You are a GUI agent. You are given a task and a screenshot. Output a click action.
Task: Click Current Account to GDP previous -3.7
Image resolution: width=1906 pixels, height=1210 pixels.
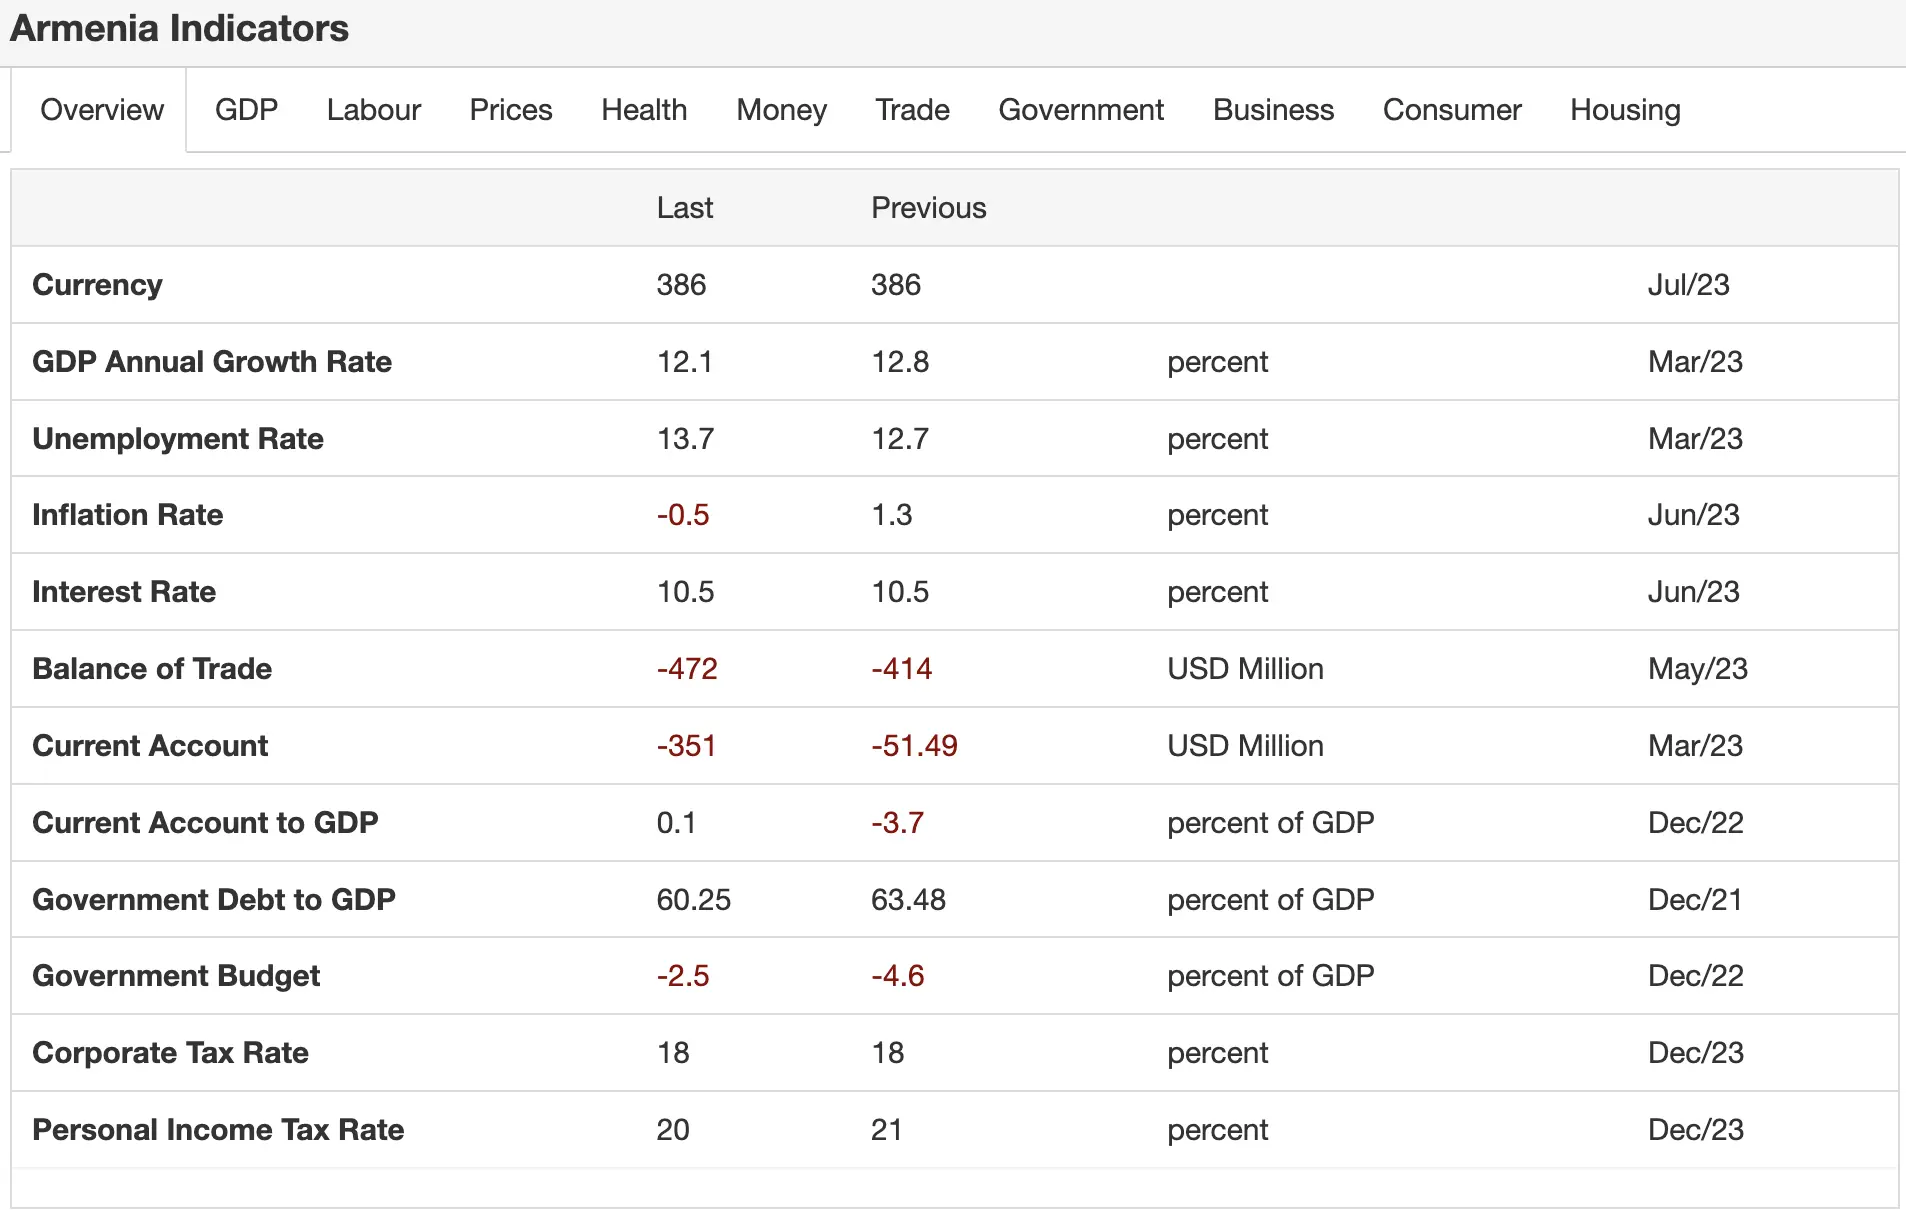[x=897, y=823]
